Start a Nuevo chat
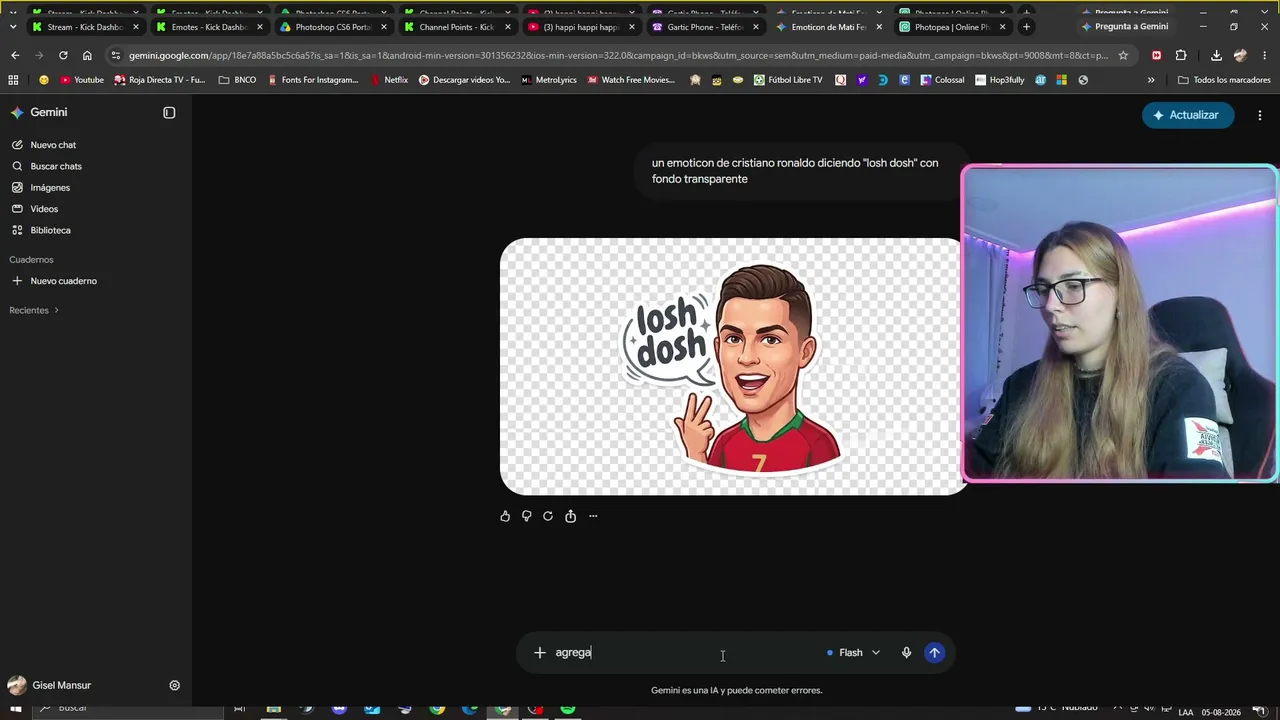Viewport: 1280px width, 720px height. point(53,145)
